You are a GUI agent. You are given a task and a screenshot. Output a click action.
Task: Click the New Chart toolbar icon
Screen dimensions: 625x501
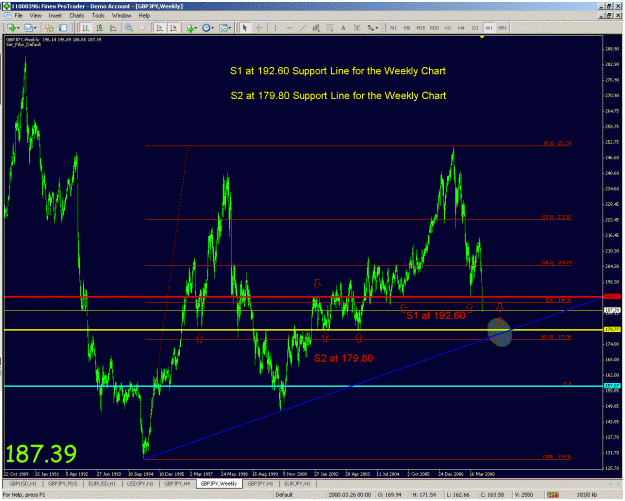tap(11, 28)
